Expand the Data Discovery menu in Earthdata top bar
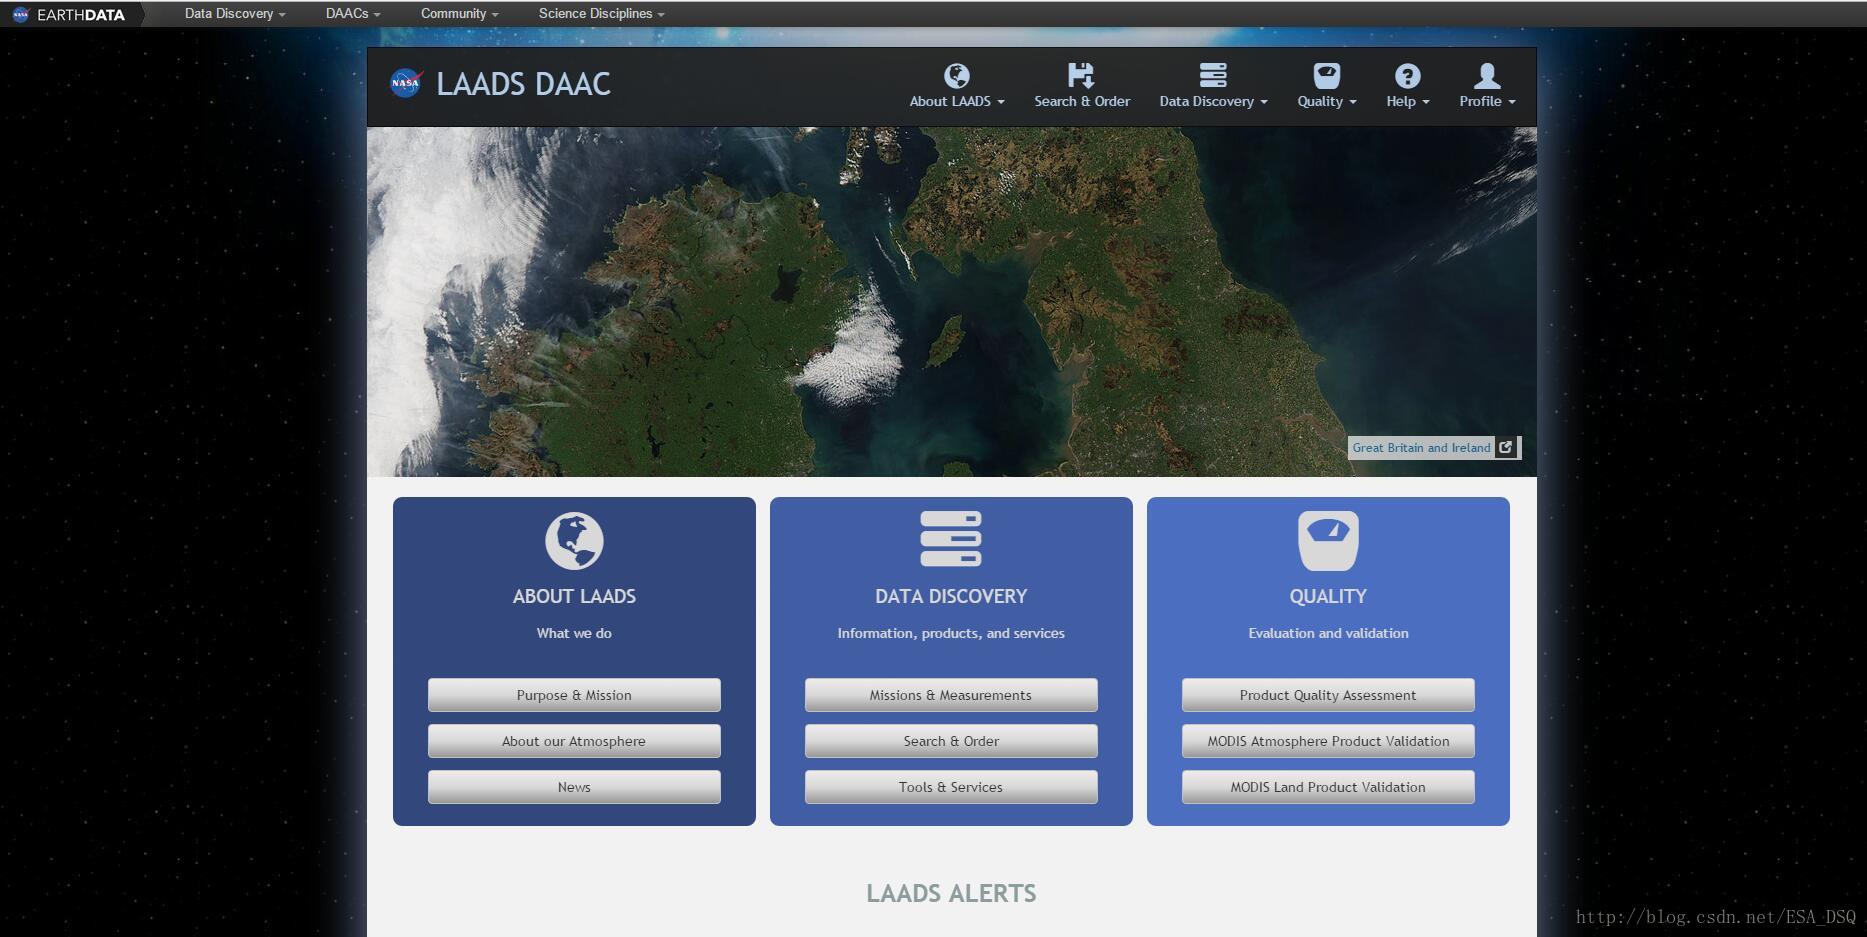 tap(235, 14)
